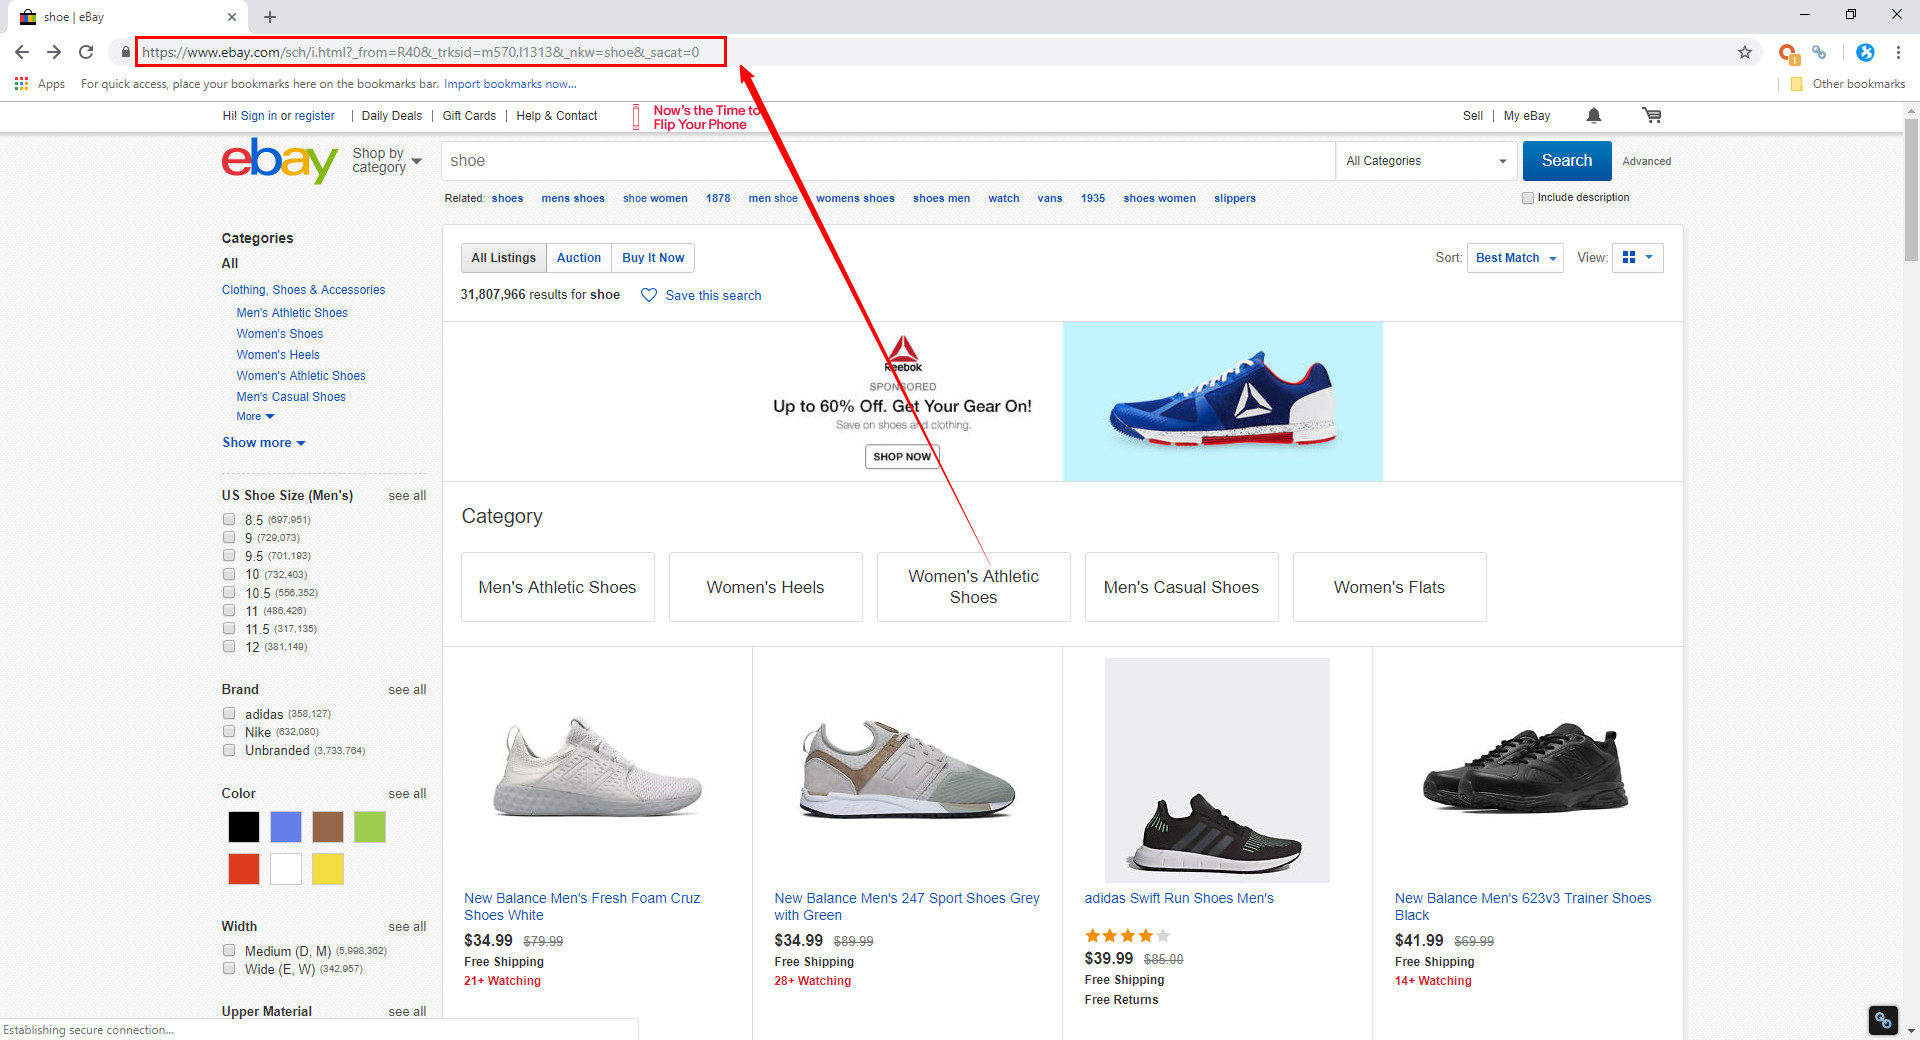Click the orange extension icon in the toolbar
The height and width of the screenshot is (1040, 1920).
point(1788,53)
